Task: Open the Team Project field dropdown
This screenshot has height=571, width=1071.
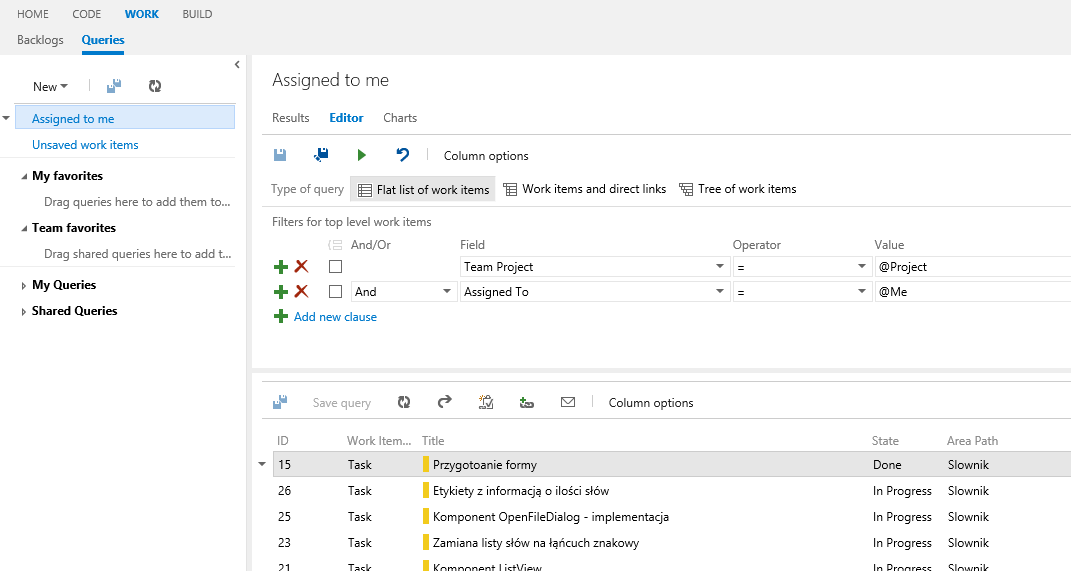Action: (x=720, y=267)
